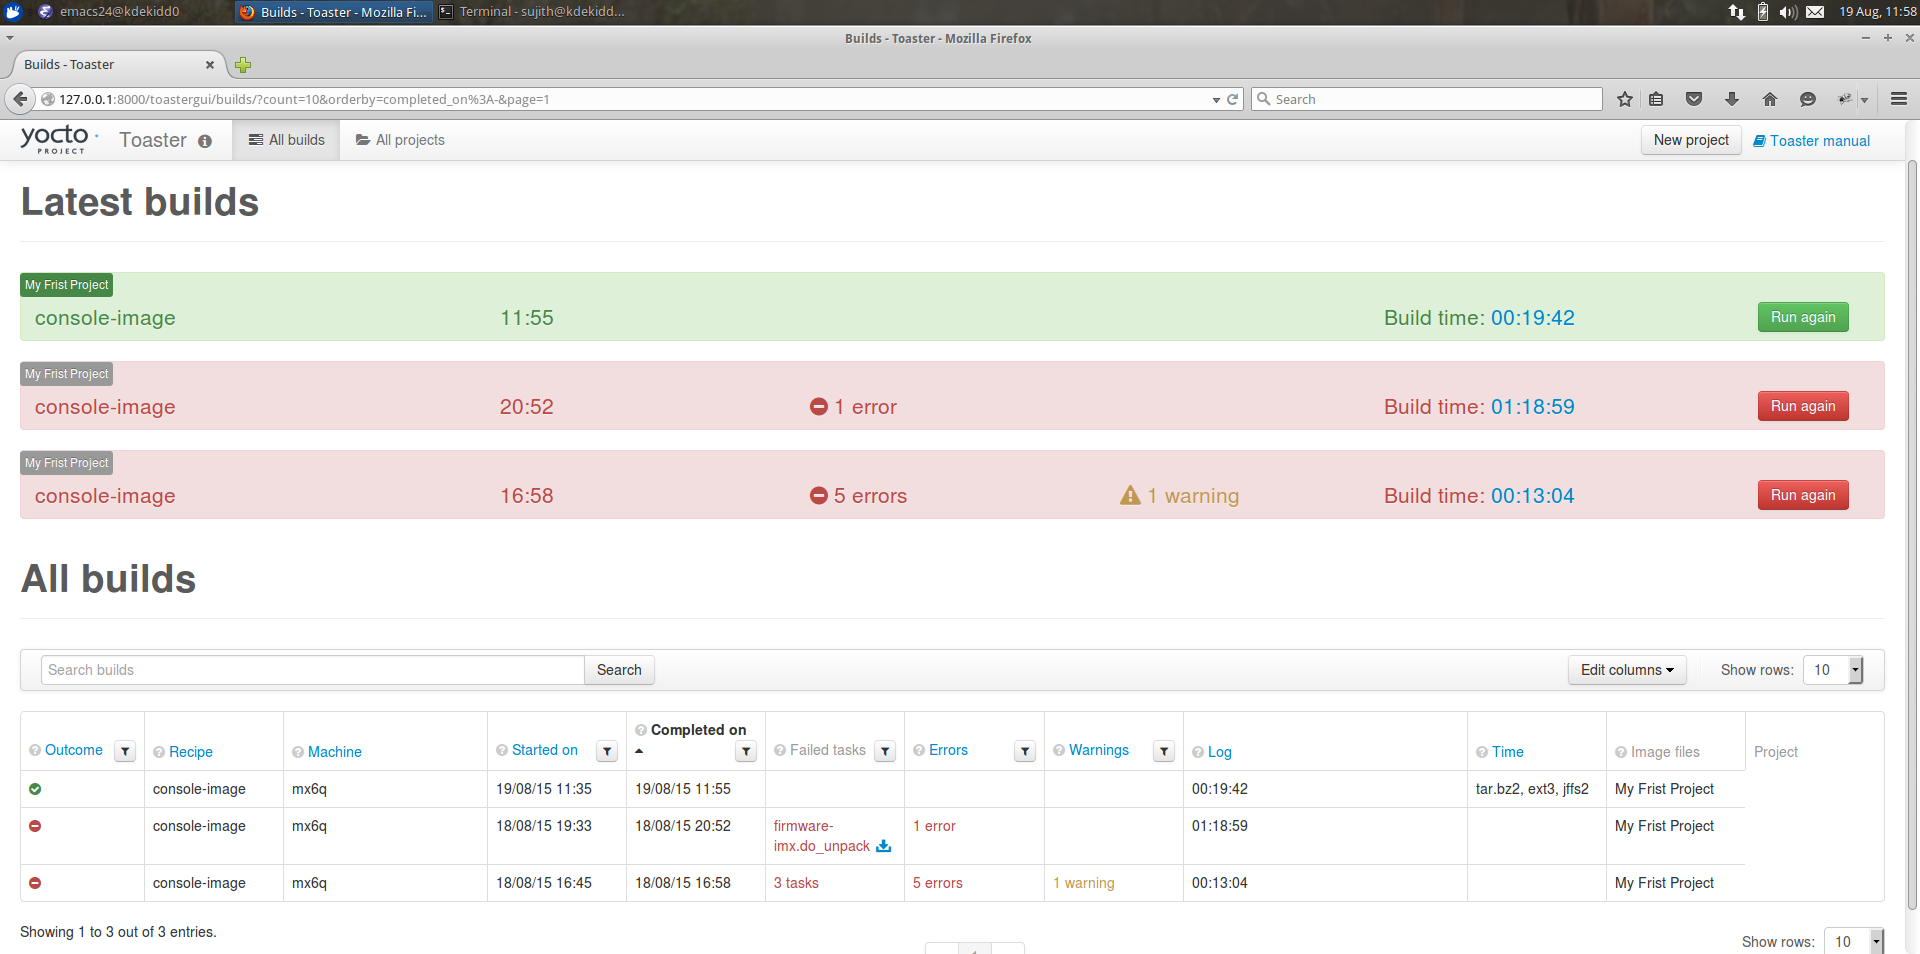Click help icon beside Machine column
The height and width of the screenshot is (954, 1920).
(298, 752)
